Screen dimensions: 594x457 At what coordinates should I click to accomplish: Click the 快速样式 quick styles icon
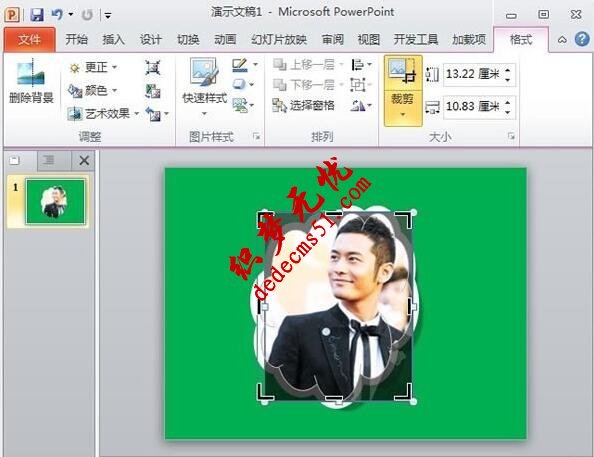click(204, 72)
